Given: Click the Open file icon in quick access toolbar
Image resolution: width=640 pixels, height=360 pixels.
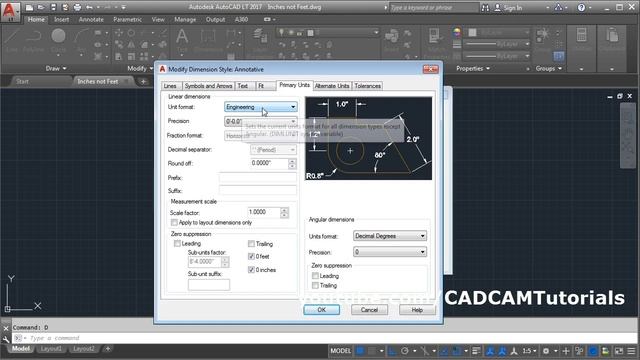Looking at the screenshot, I should tap(41, 7).
